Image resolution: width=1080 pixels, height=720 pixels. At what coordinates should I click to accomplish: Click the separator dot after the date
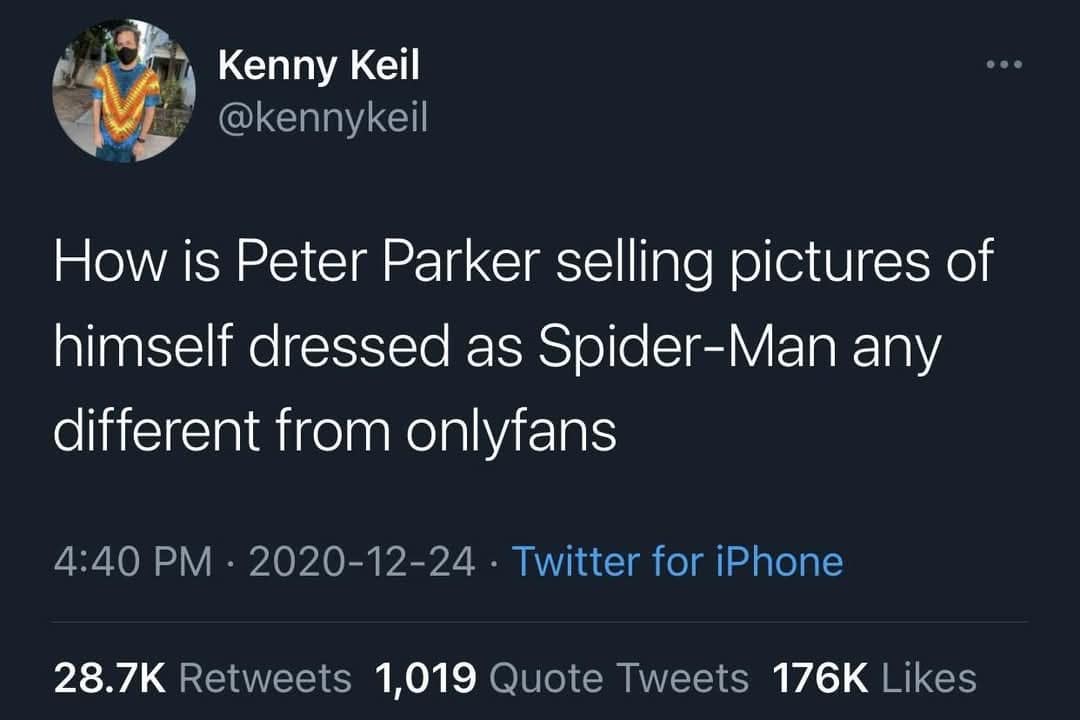[496, 562]
